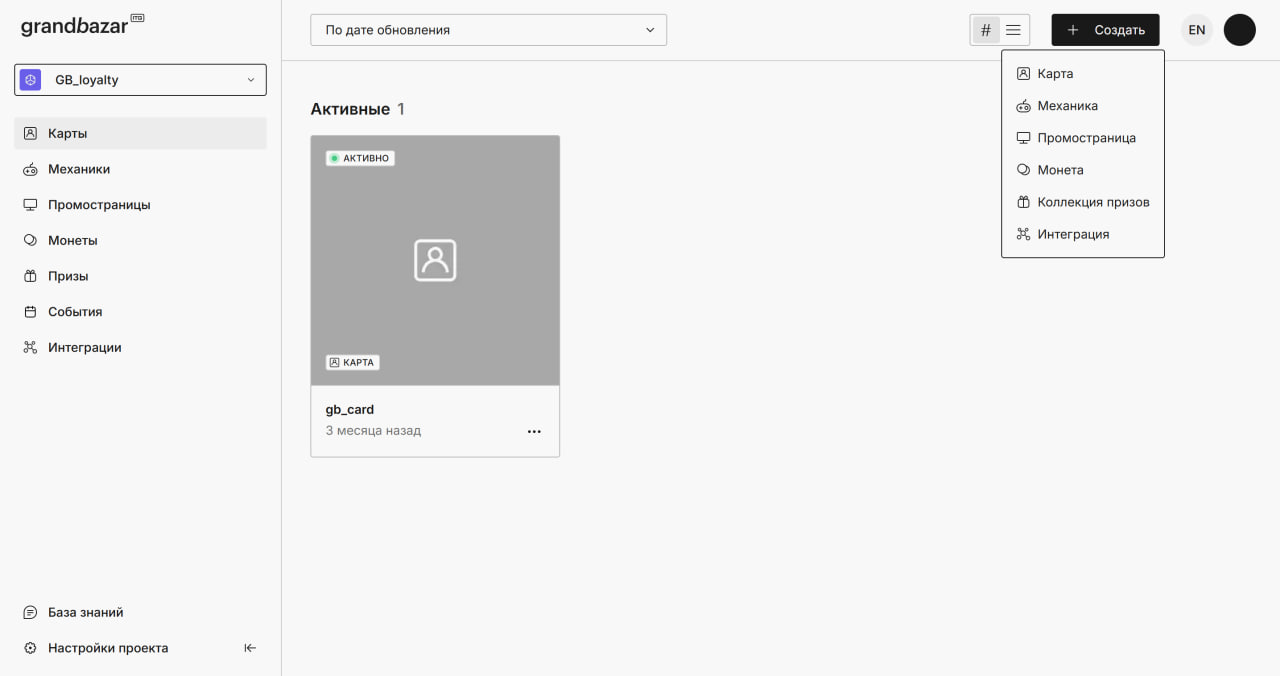This screenshot has width=1280, height=676.
Task: Open События in the sidebar
Action: [140, 312]
